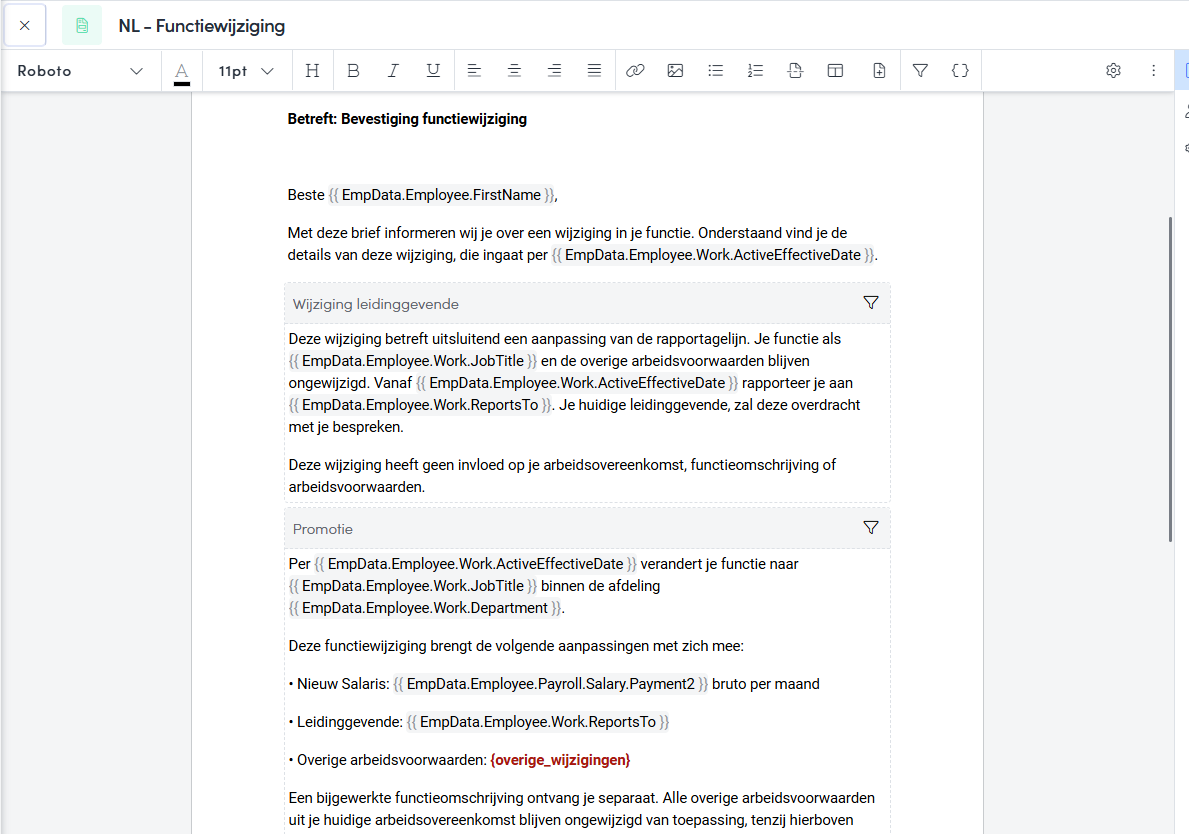Apply heading style with H icon

(312, 71)
